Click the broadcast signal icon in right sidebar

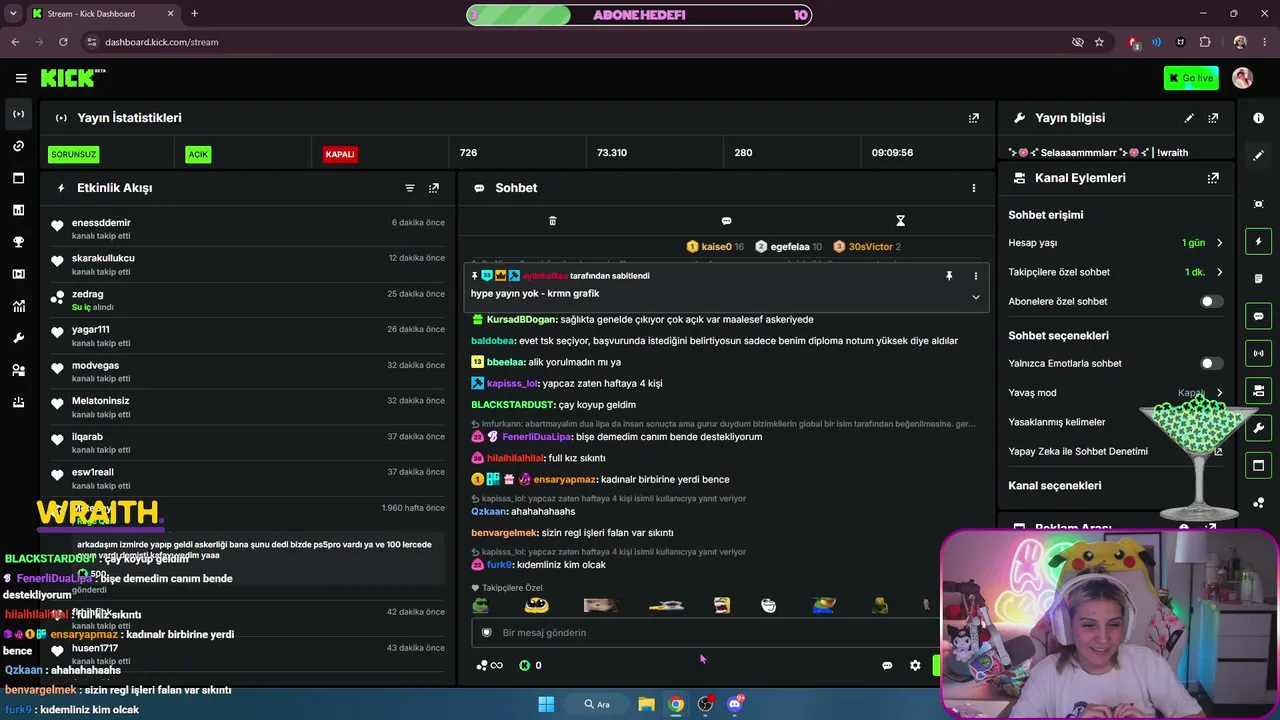[1258, 353]
